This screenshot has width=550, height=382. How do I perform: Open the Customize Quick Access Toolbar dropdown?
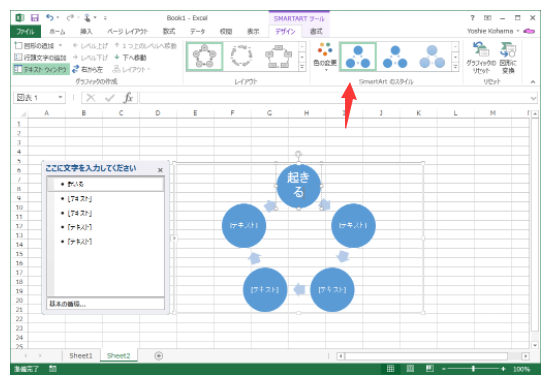pos(105,18)
